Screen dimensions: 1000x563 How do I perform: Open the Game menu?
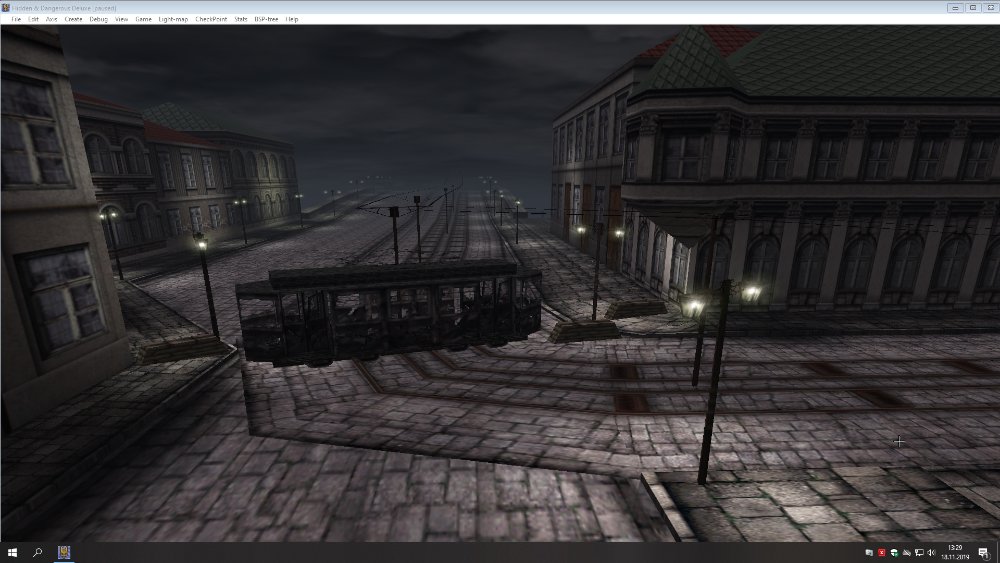[x=143, y=19]
